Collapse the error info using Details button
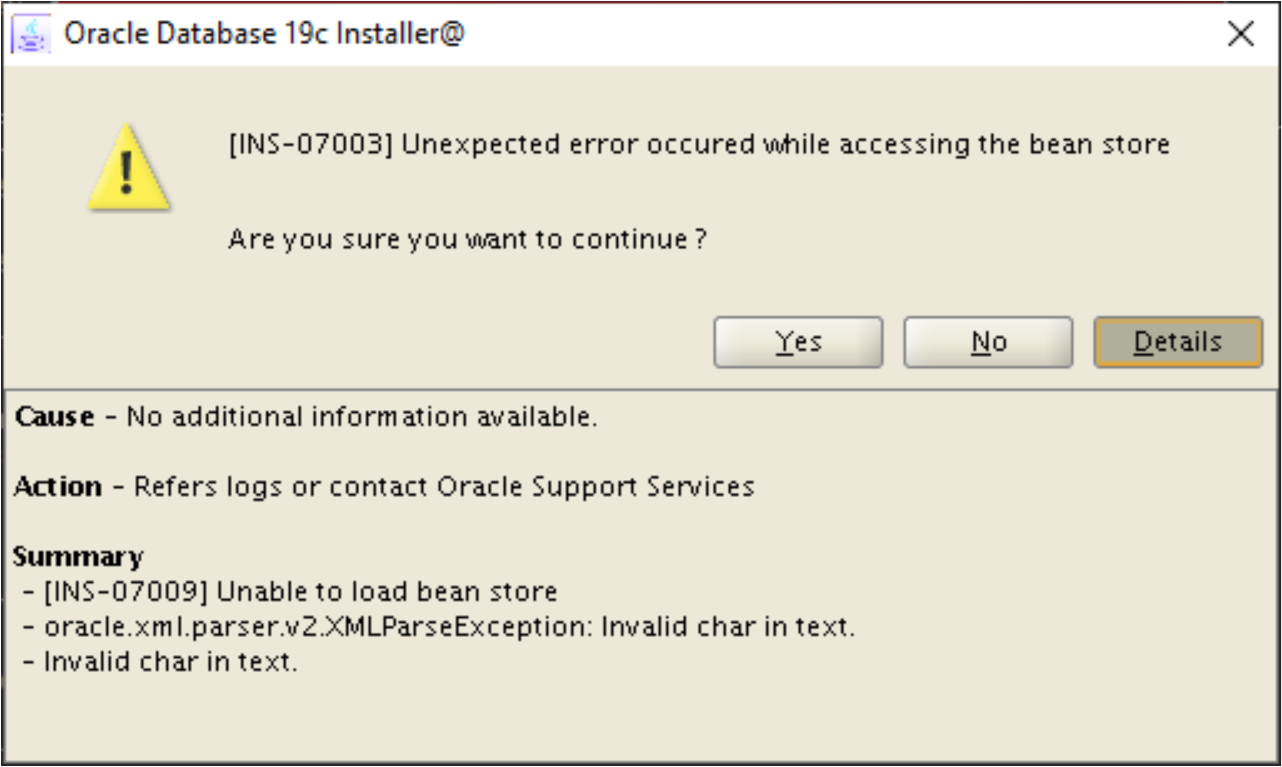 [x=1178, y=342]
